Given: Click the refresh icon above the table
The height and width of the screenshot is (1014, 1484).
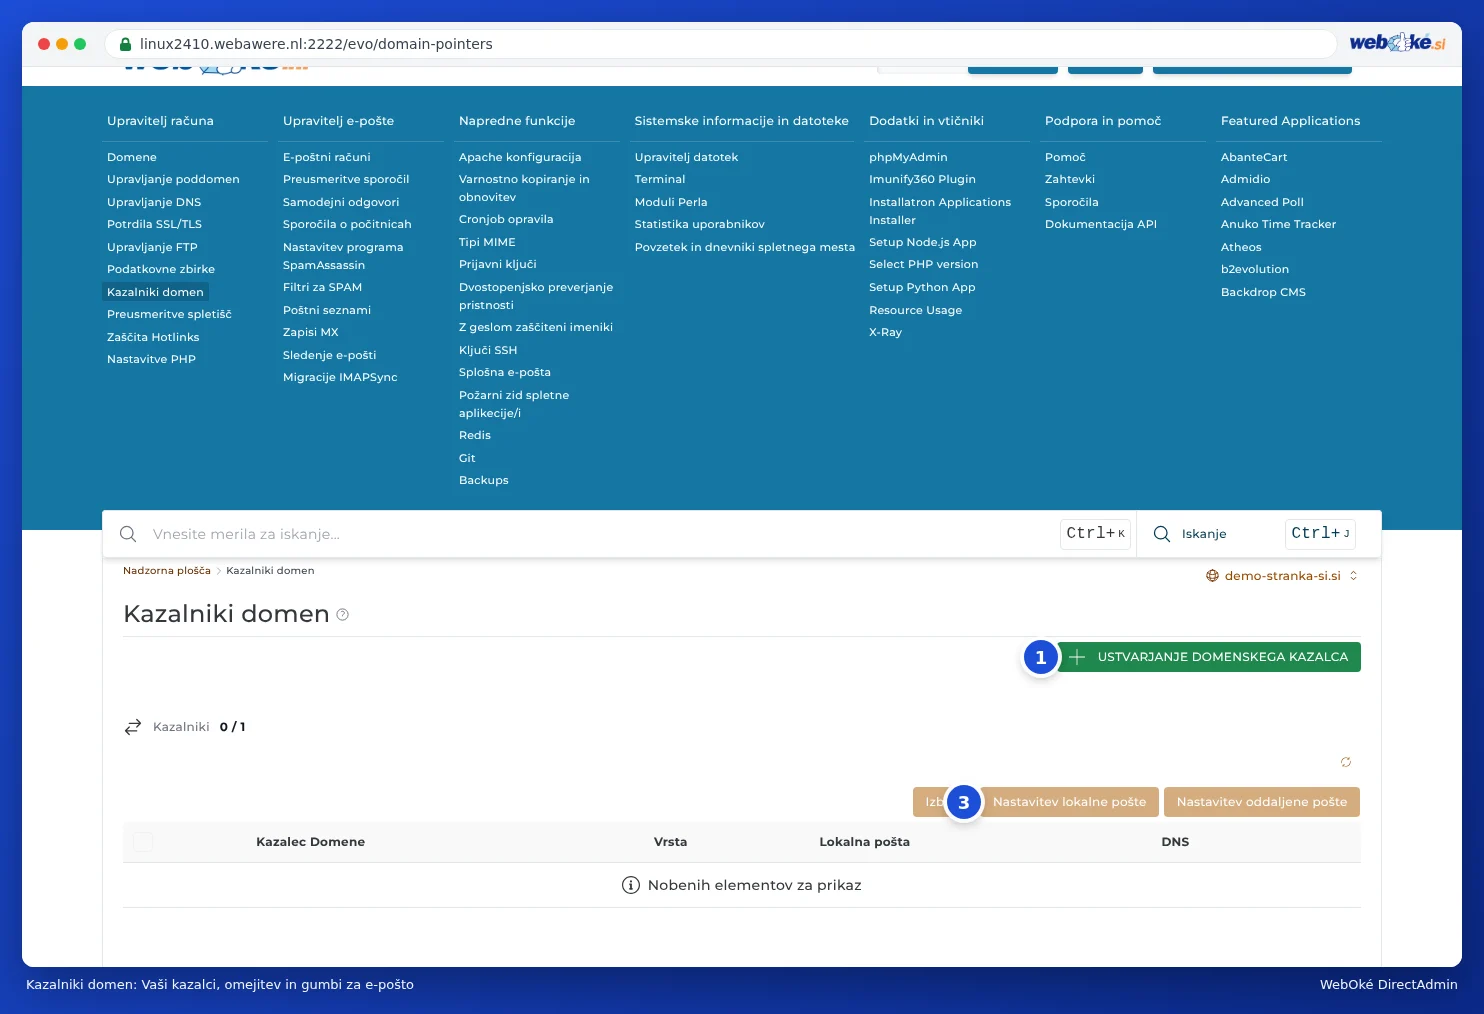Looking at the screenshot, I should [x=1346, y=762].
